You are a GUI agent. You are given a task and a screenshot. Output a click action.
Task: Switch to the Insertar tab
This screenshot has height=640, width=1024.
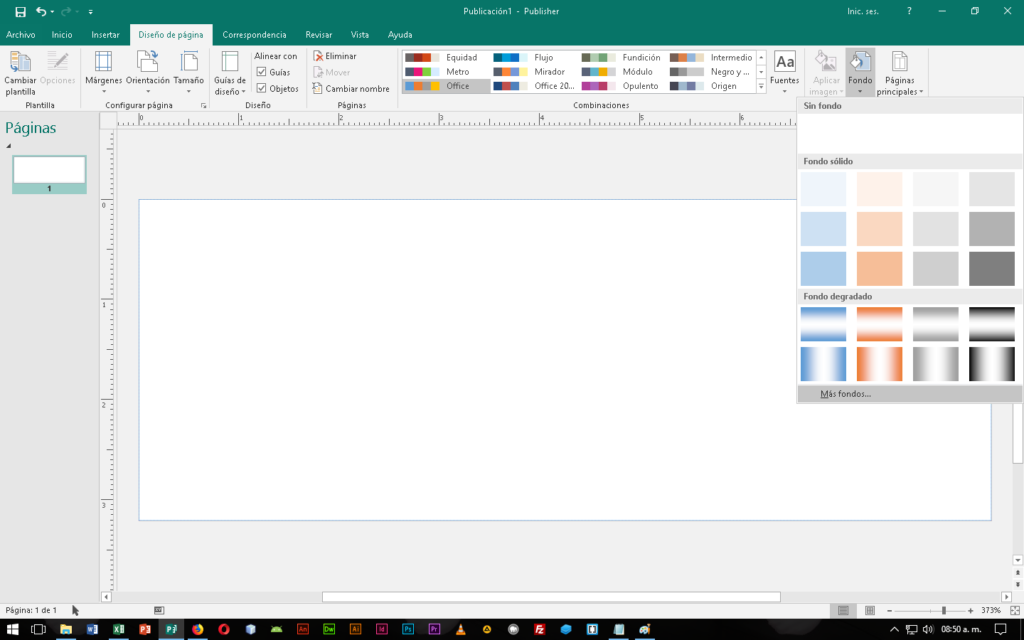(x=105, y=34)
